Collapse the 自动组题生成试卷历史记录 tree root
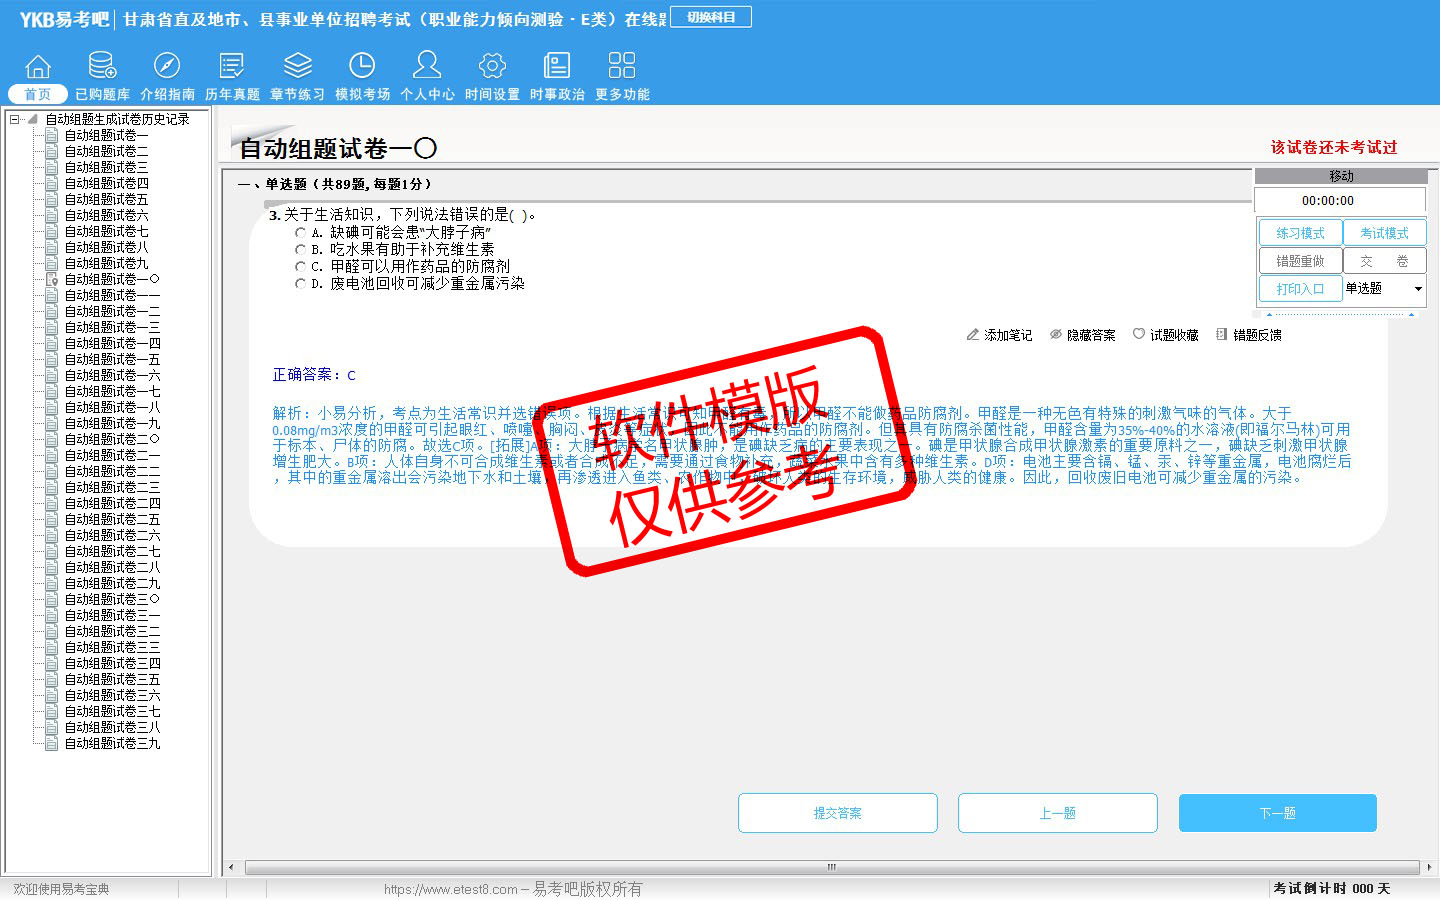Screen dimensions: 1440x900 pyautogui.click(x=14, y=119)
